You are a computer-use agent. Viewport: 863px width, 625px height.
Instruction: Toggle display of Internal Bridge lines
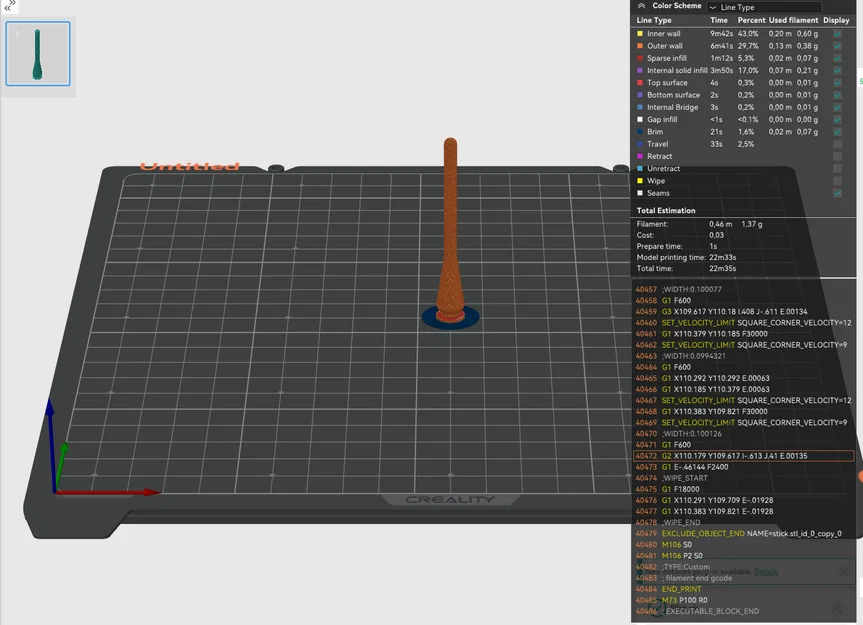point(837,107)
